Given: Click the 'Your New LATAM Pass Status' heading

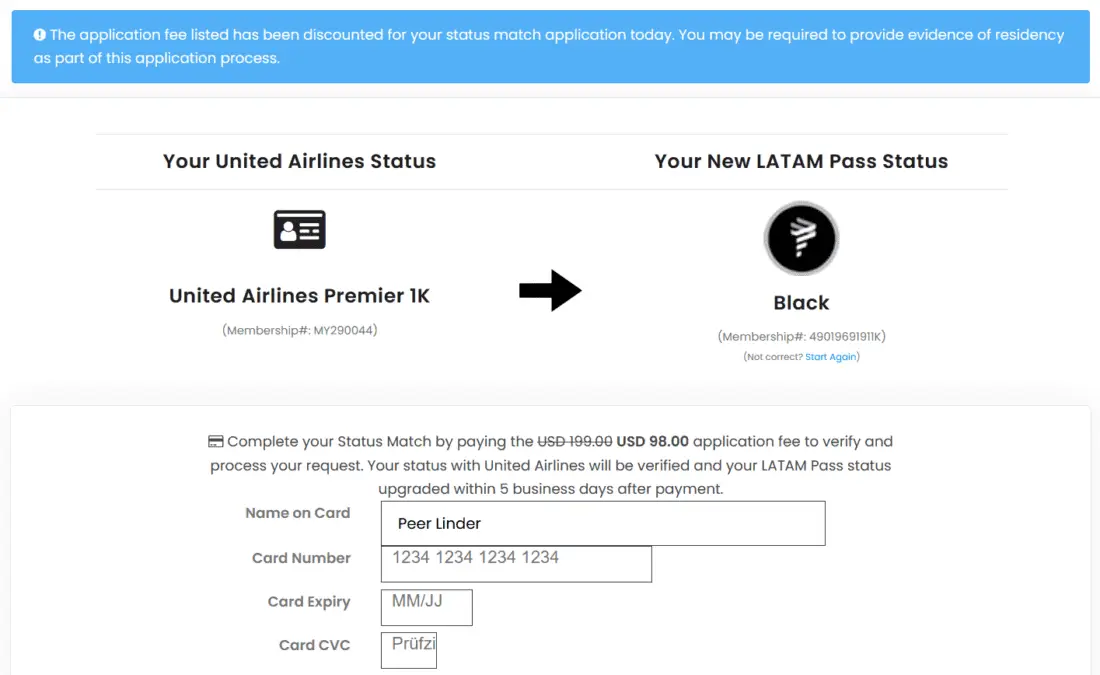Looking at the screenshot, I should pos(801,161).
